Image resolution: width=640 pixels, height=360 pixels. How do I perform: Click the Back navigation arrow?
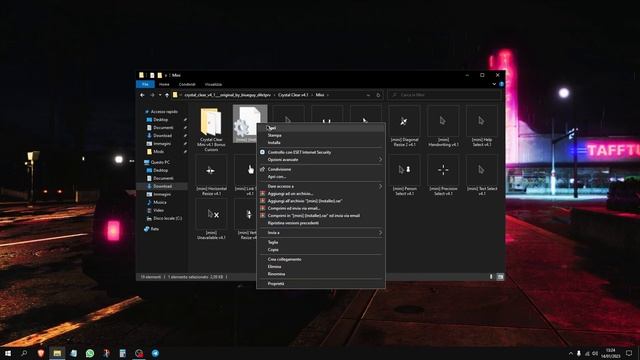[x=142, y=95]
